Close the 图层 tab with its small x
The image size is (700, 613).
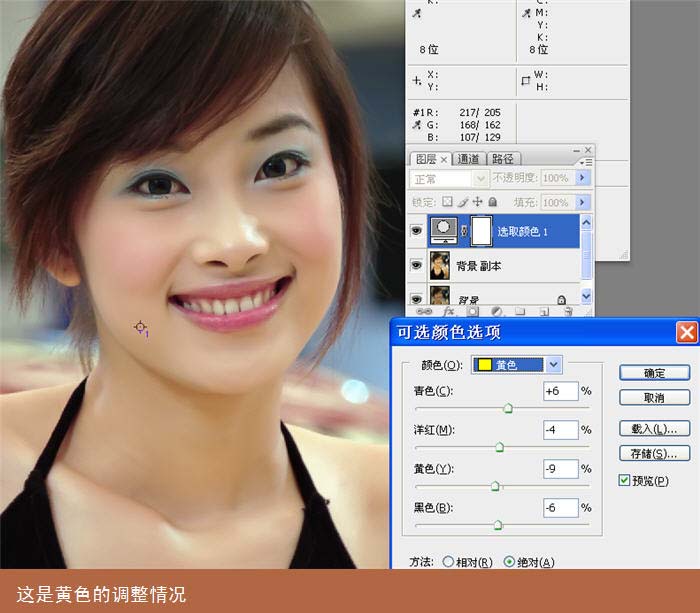(443, 159)
